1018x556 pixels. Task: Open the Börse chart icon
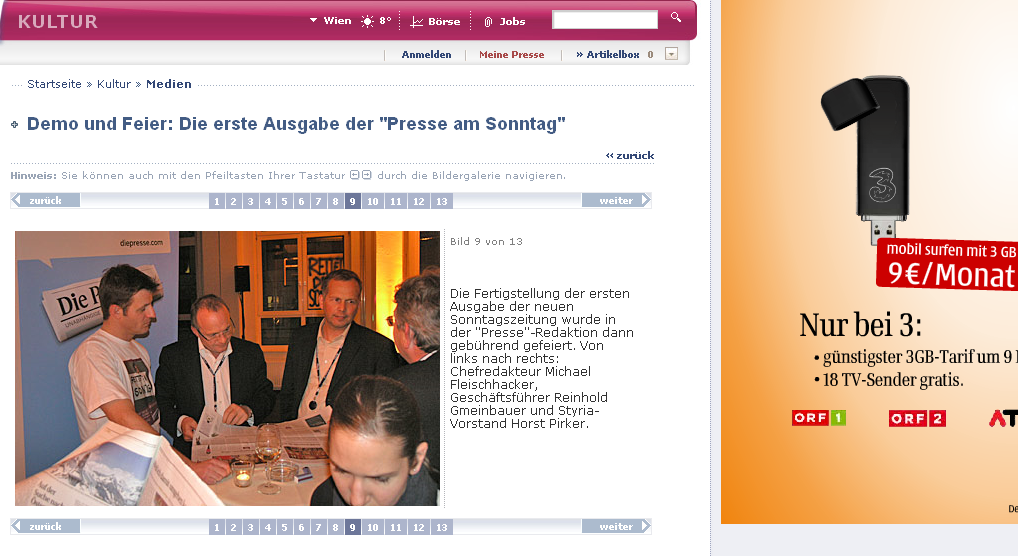[x=417, y=22]
